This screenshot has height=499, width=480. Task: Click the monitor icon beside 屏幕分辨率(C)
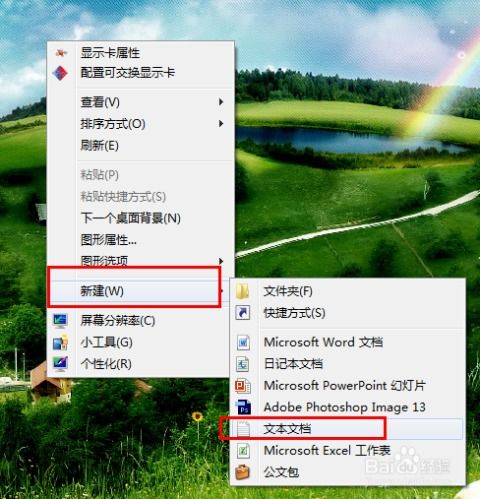click(60, 321)
